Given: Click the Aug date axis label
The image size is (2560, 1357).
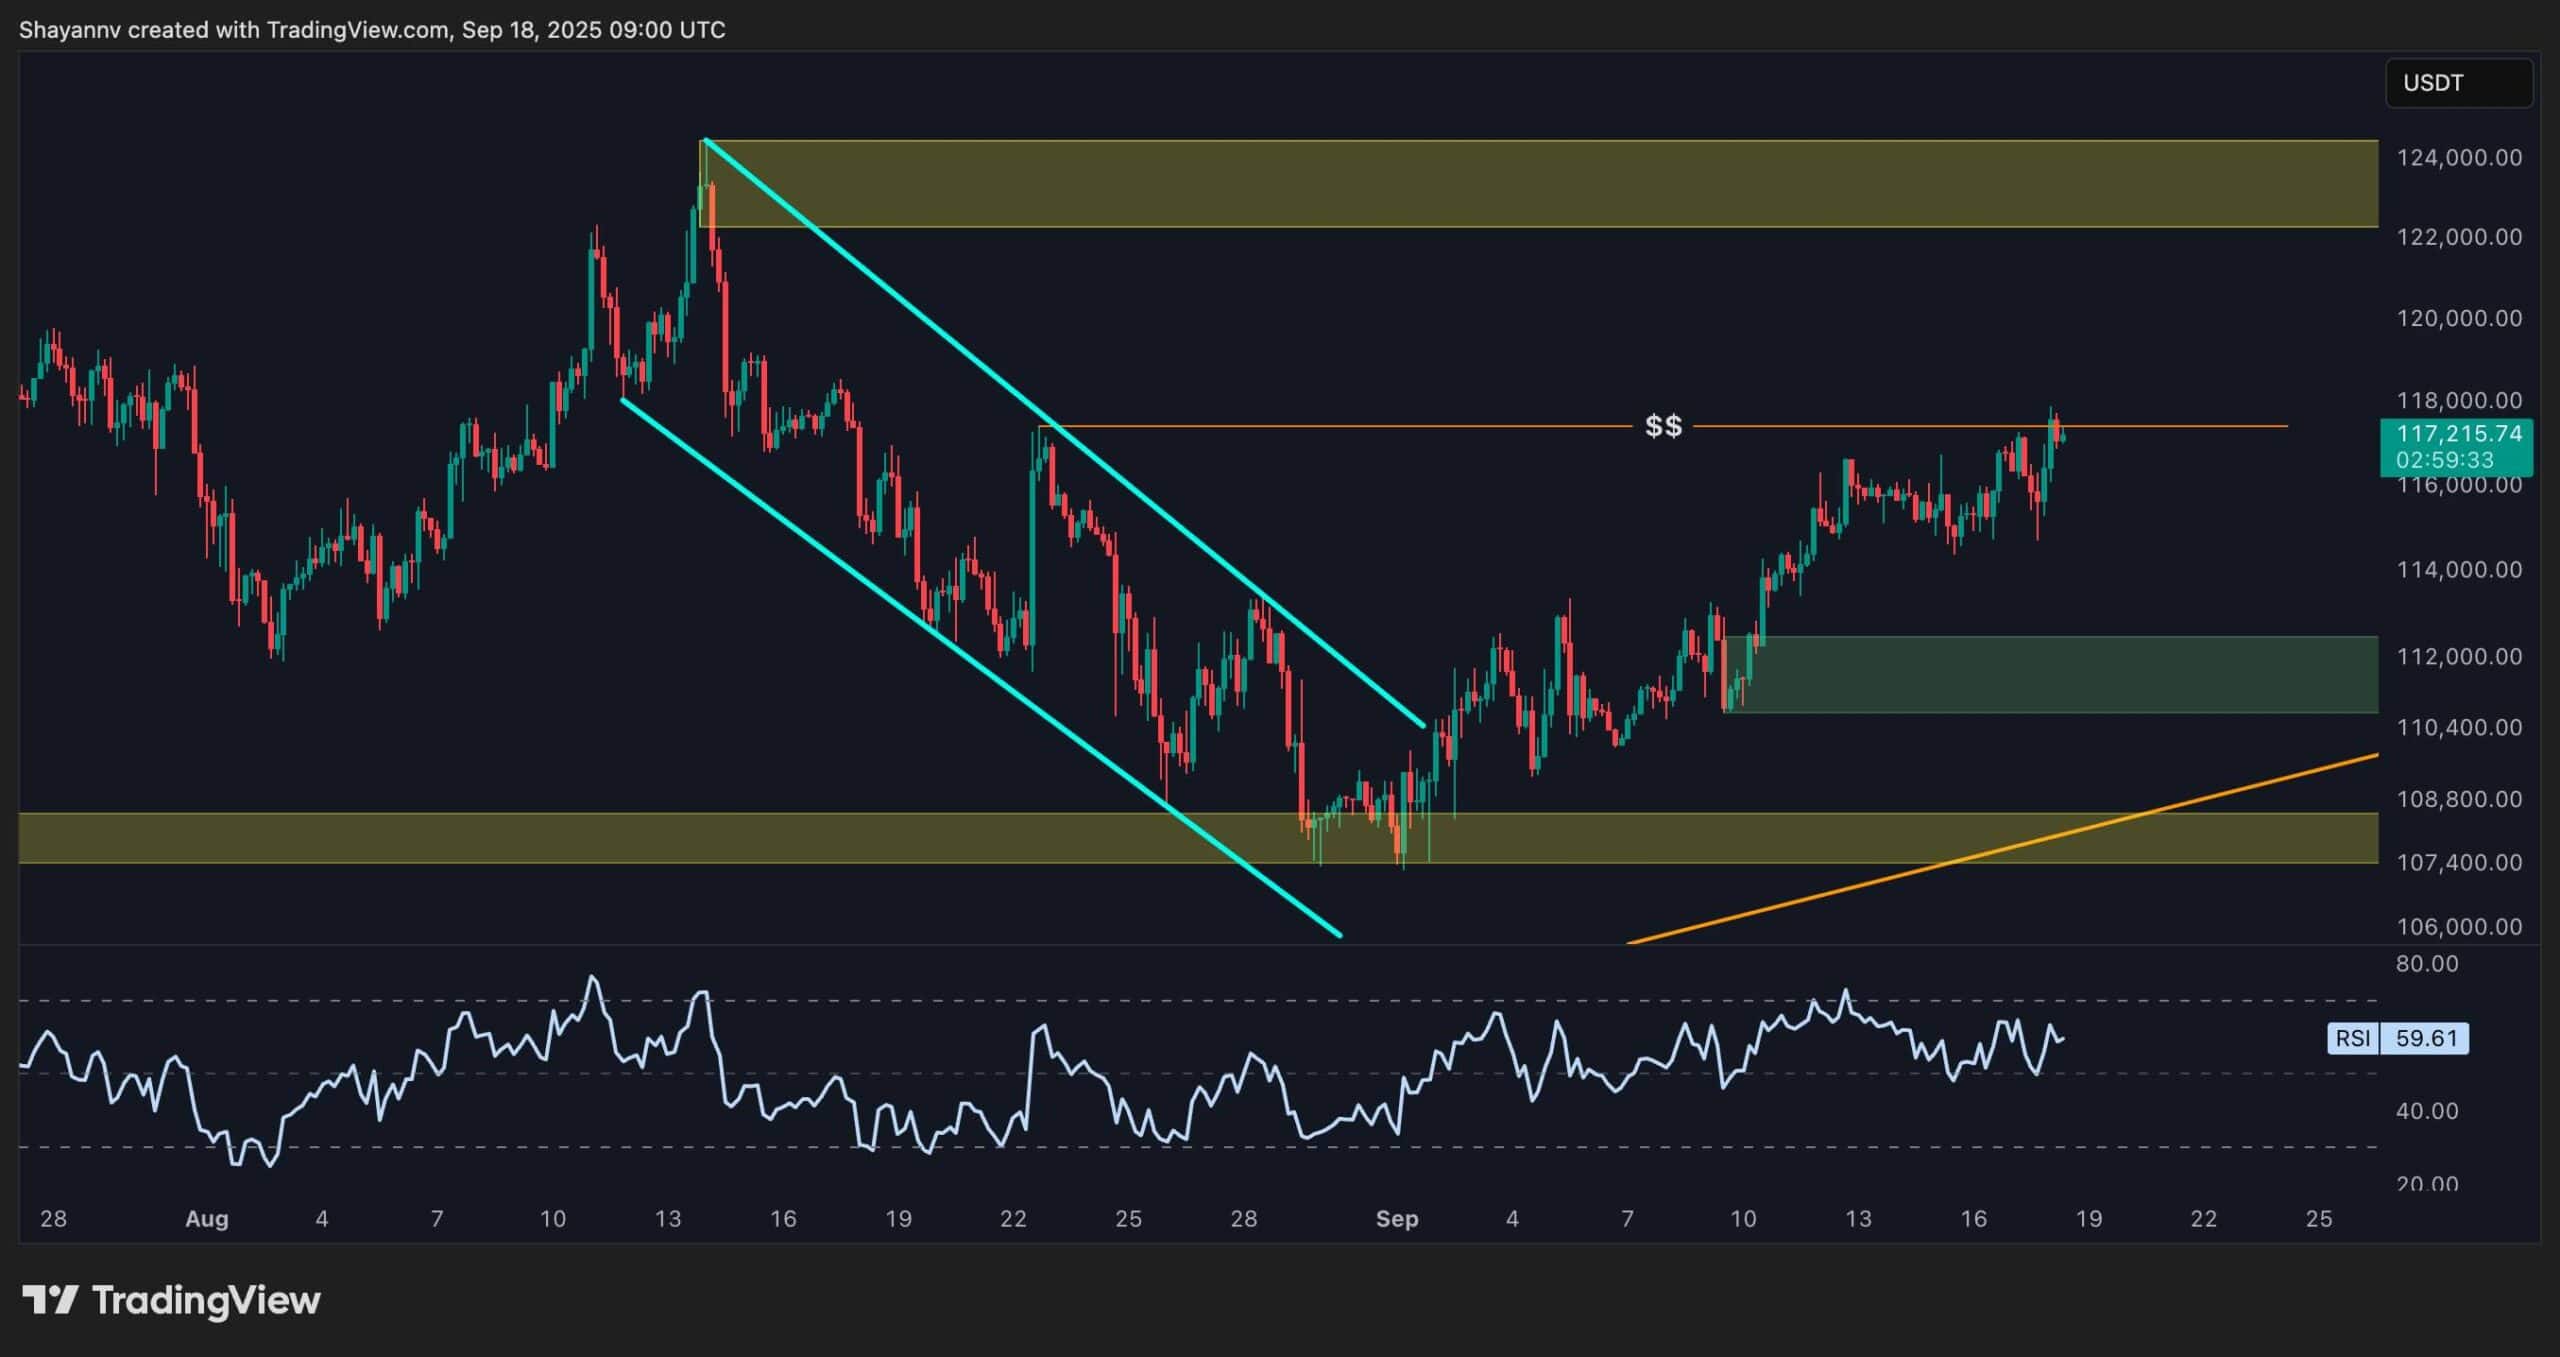Looking at the screenshot, I should (207, 1219).
